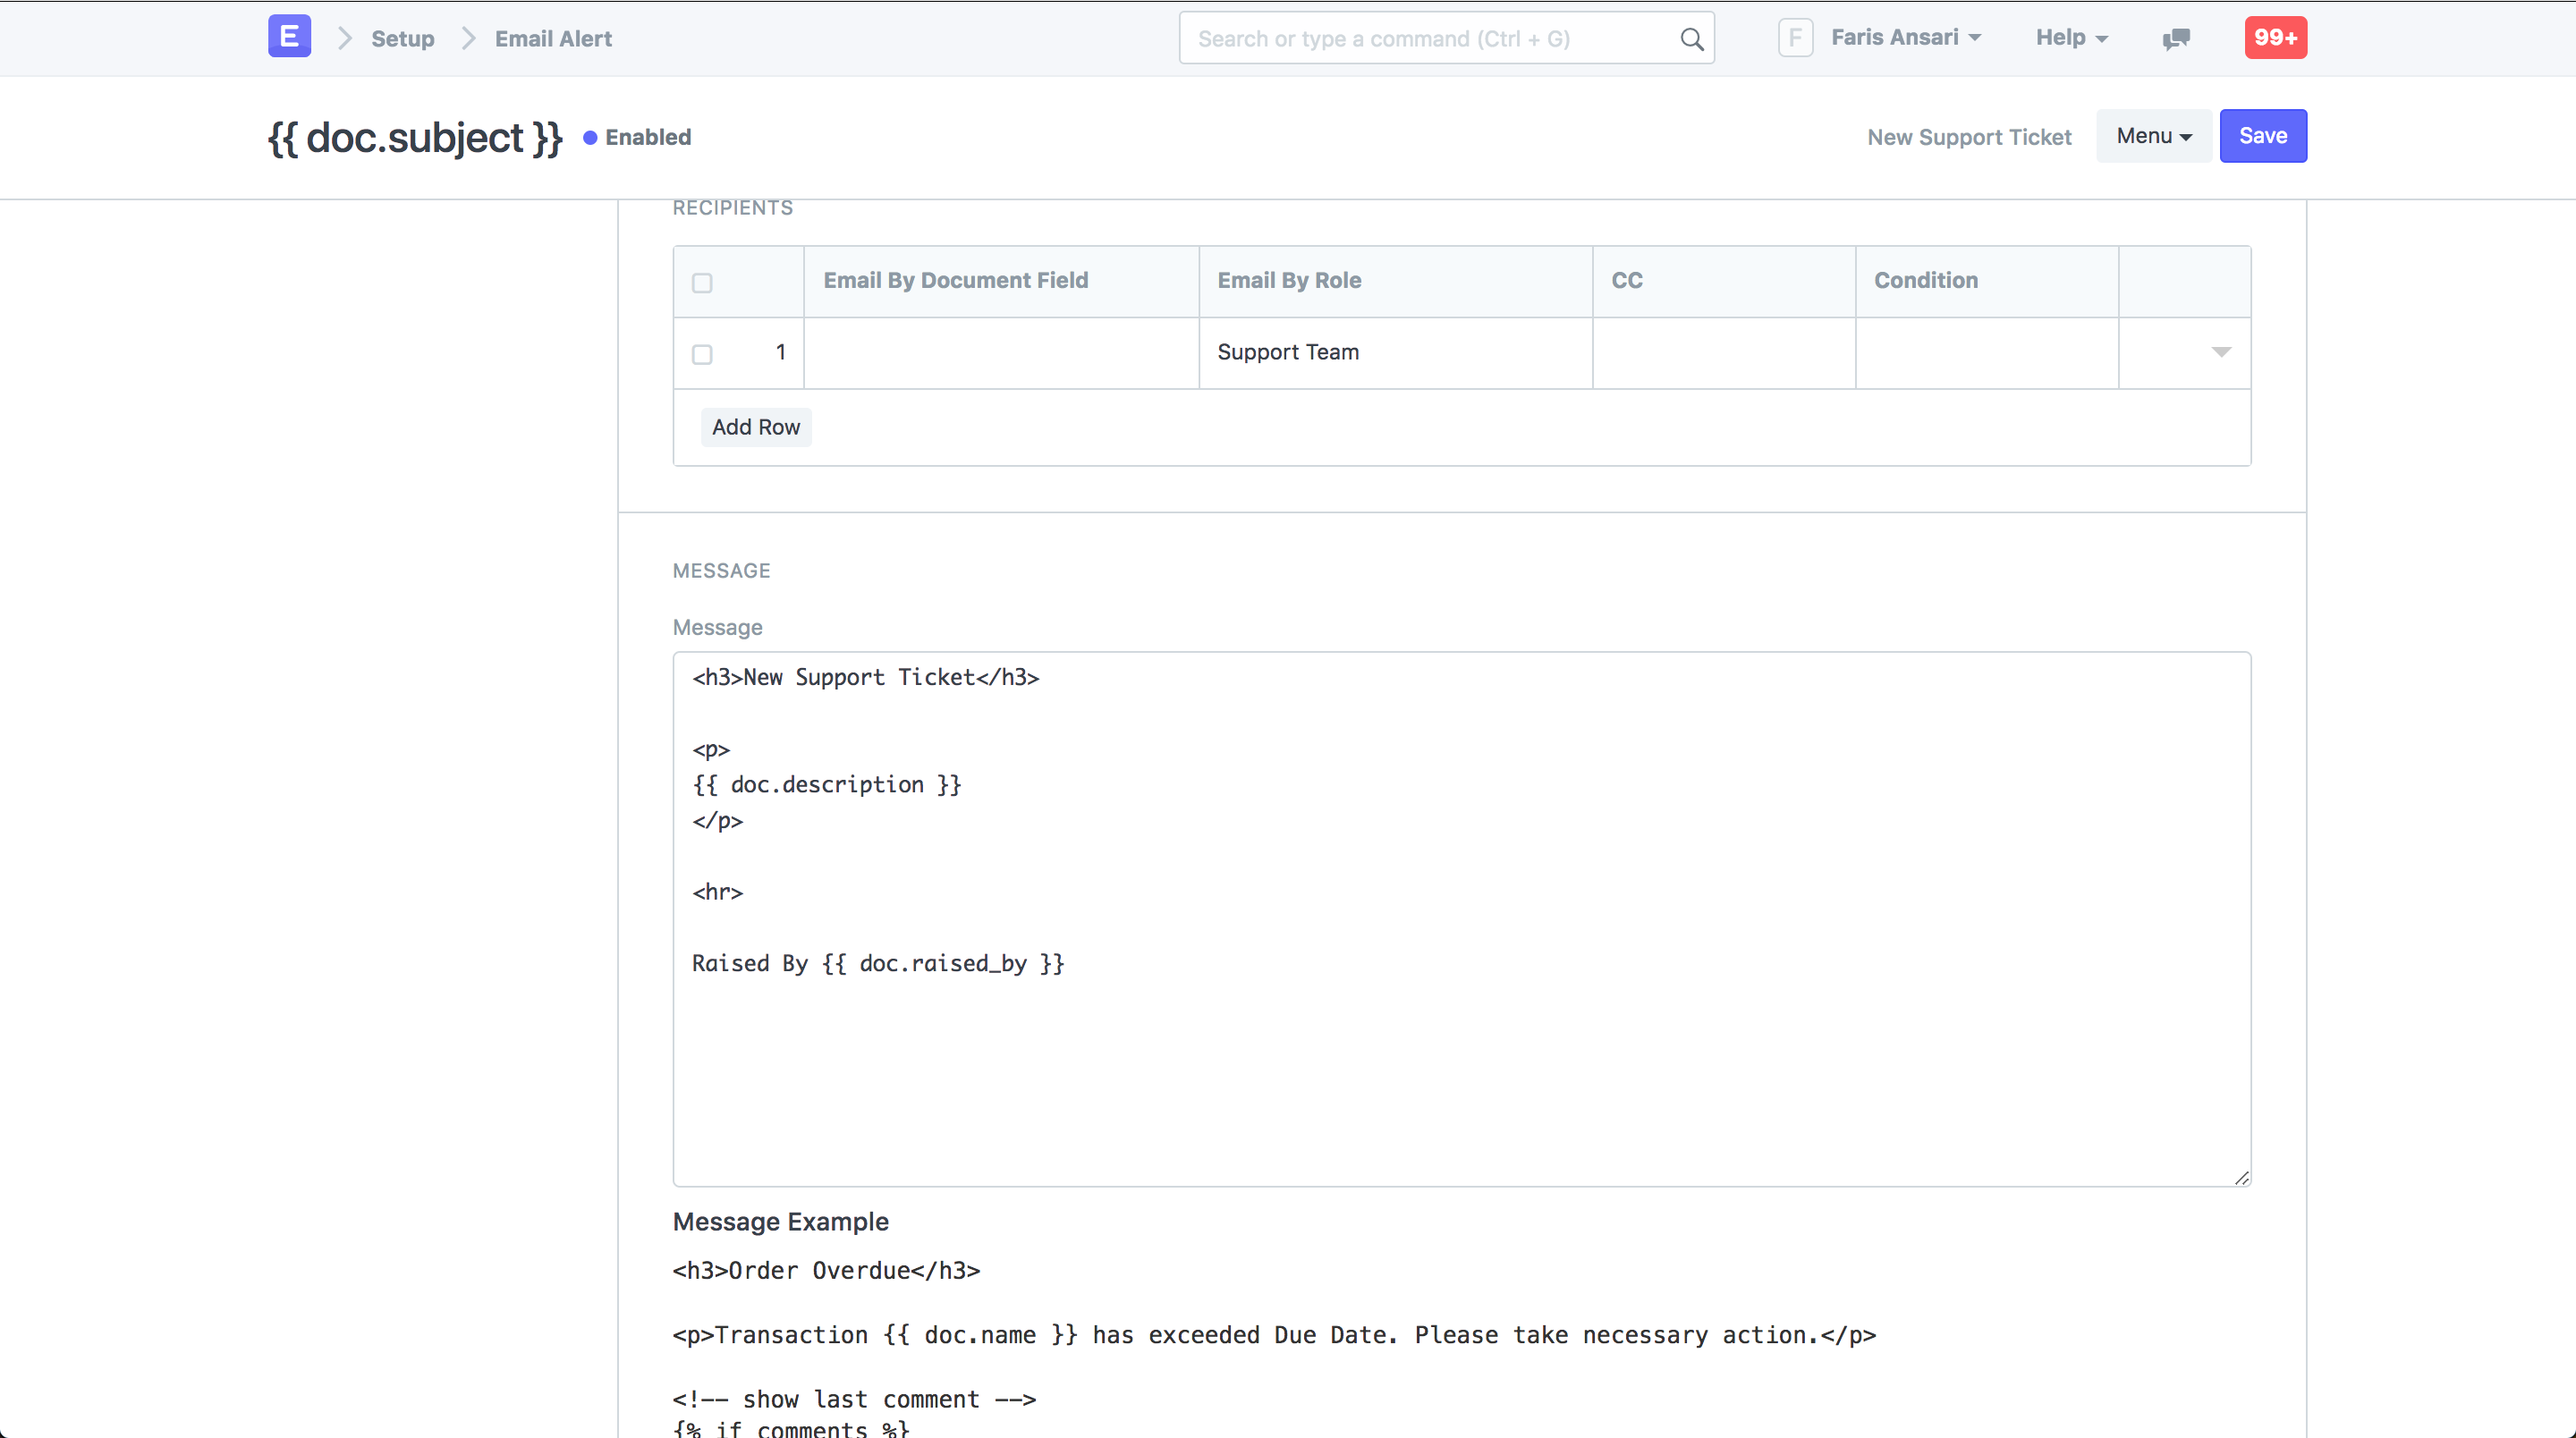Click the F user avatar icon

coord(1795,38)
